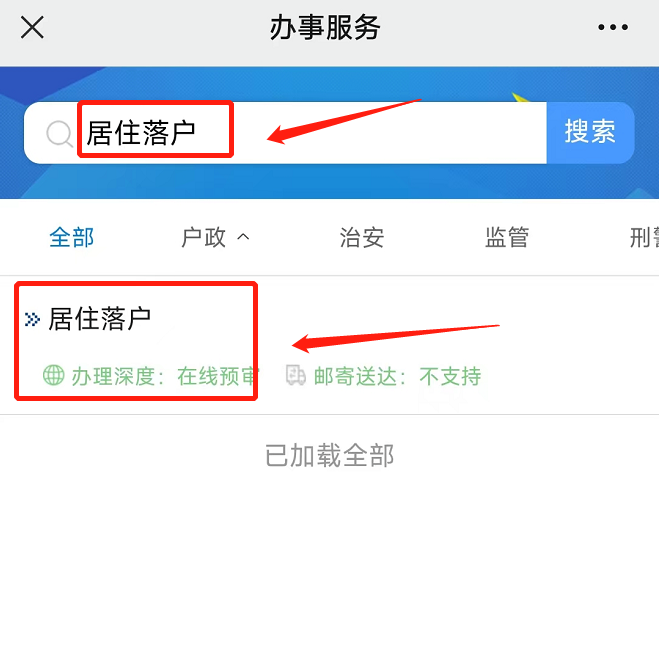Open the three-dot more options menu
Viewport: 660px width, 658px height.
[x=613, y=27]
